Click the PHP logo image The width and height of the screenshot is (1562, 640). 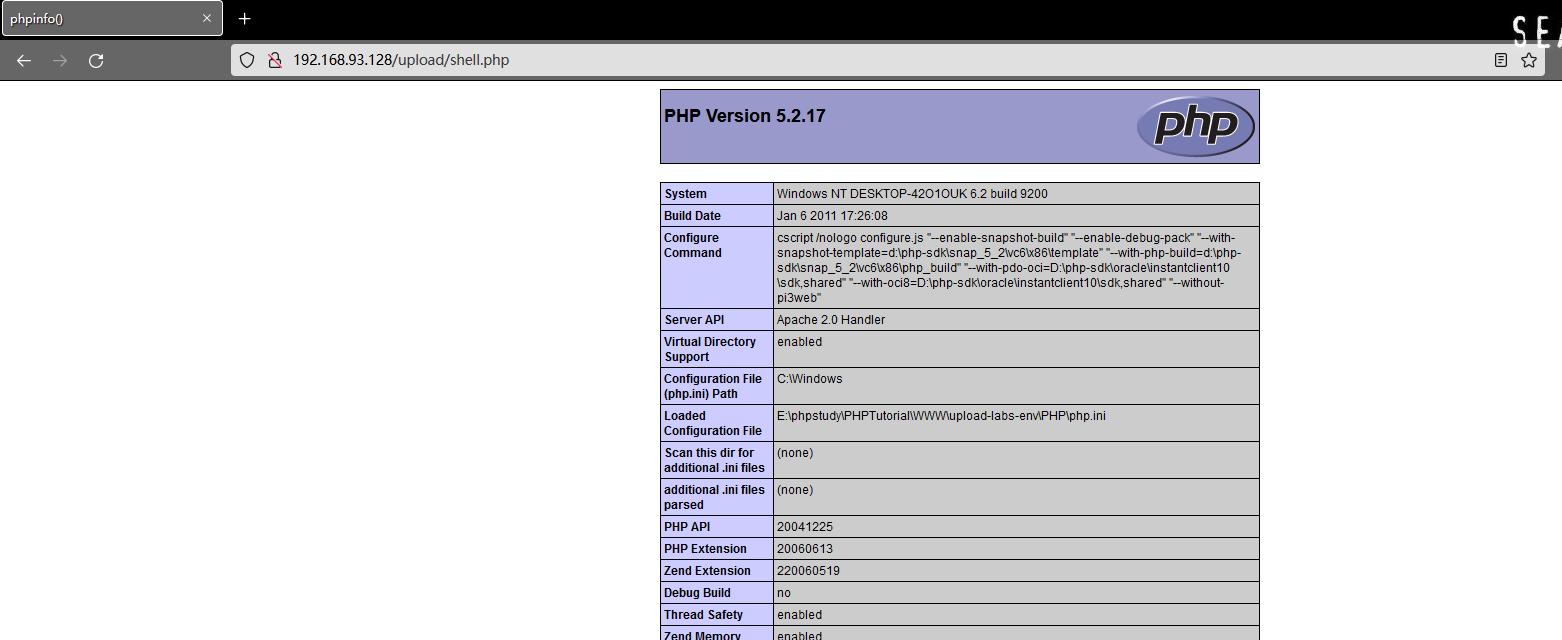(x=1195, y=127)
